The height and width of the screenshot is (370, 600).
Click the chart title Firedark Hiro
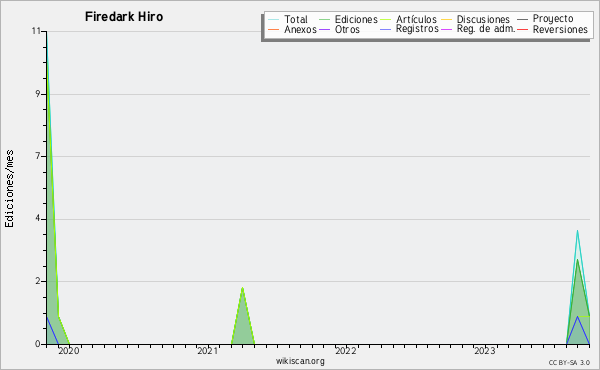(x=124, y=17)
